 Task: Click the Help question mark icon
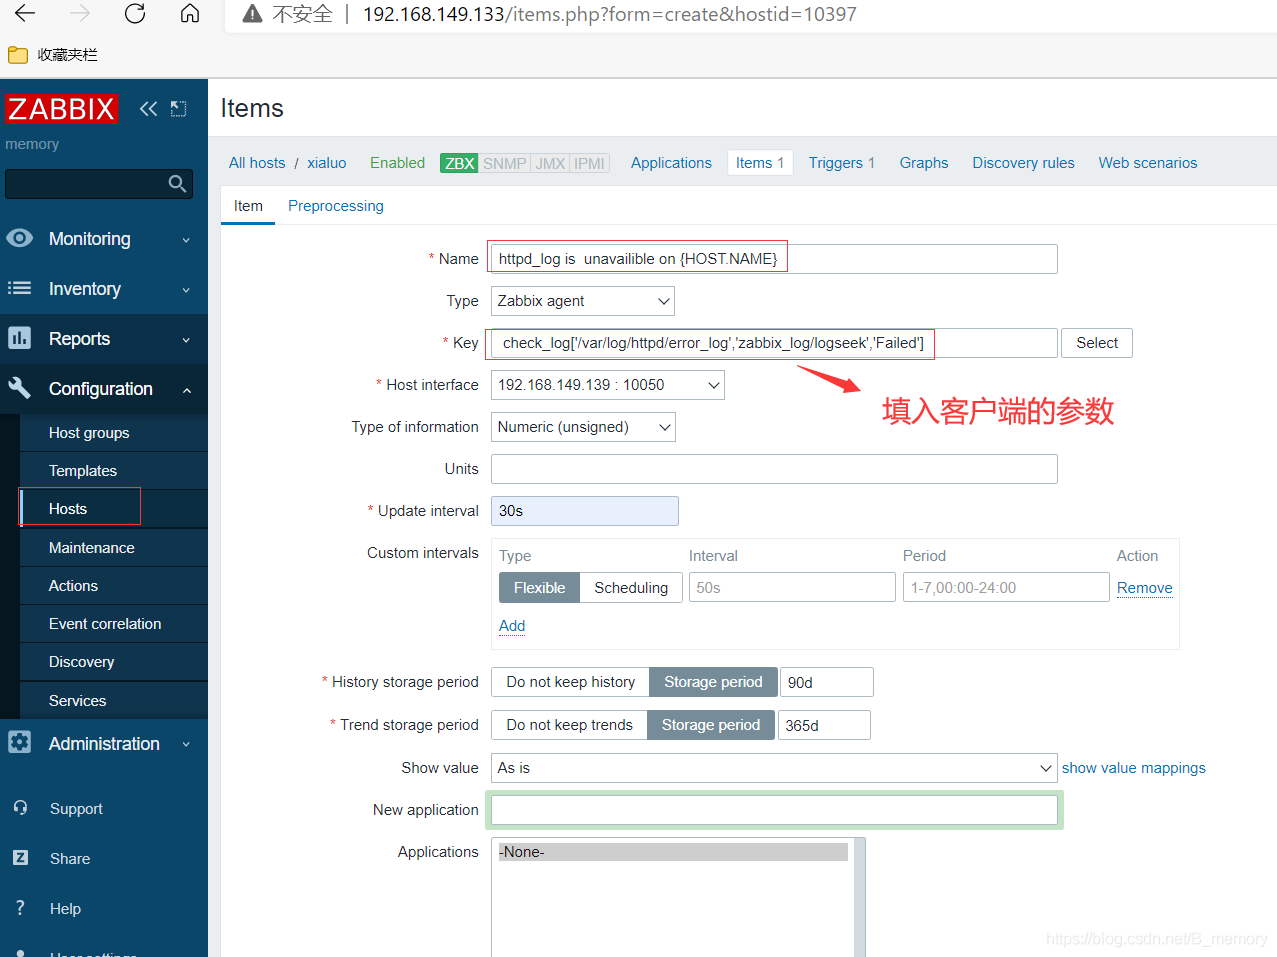point(20,908)
